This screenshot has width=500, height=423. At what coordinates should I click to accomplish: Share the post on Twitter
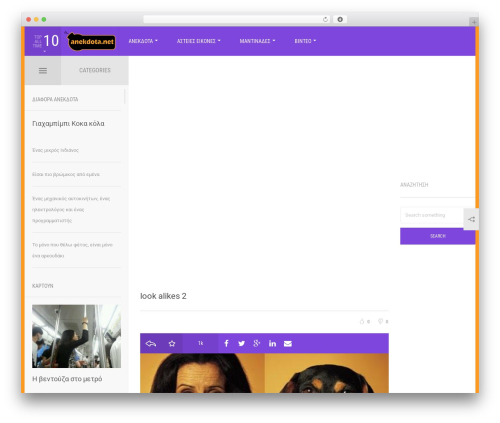pos(242,344)
